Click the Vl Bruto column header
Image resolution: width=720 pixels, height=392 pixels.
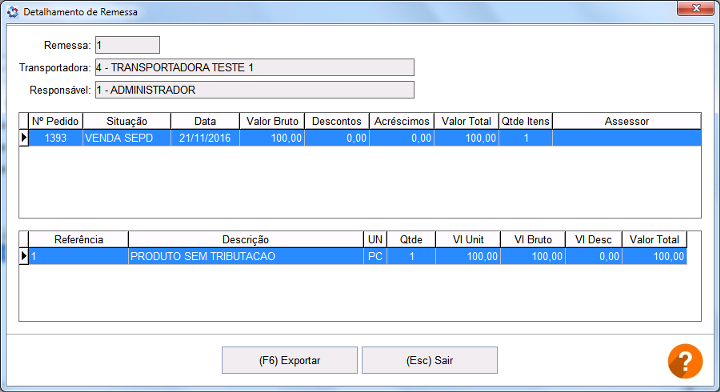[533, 240]
